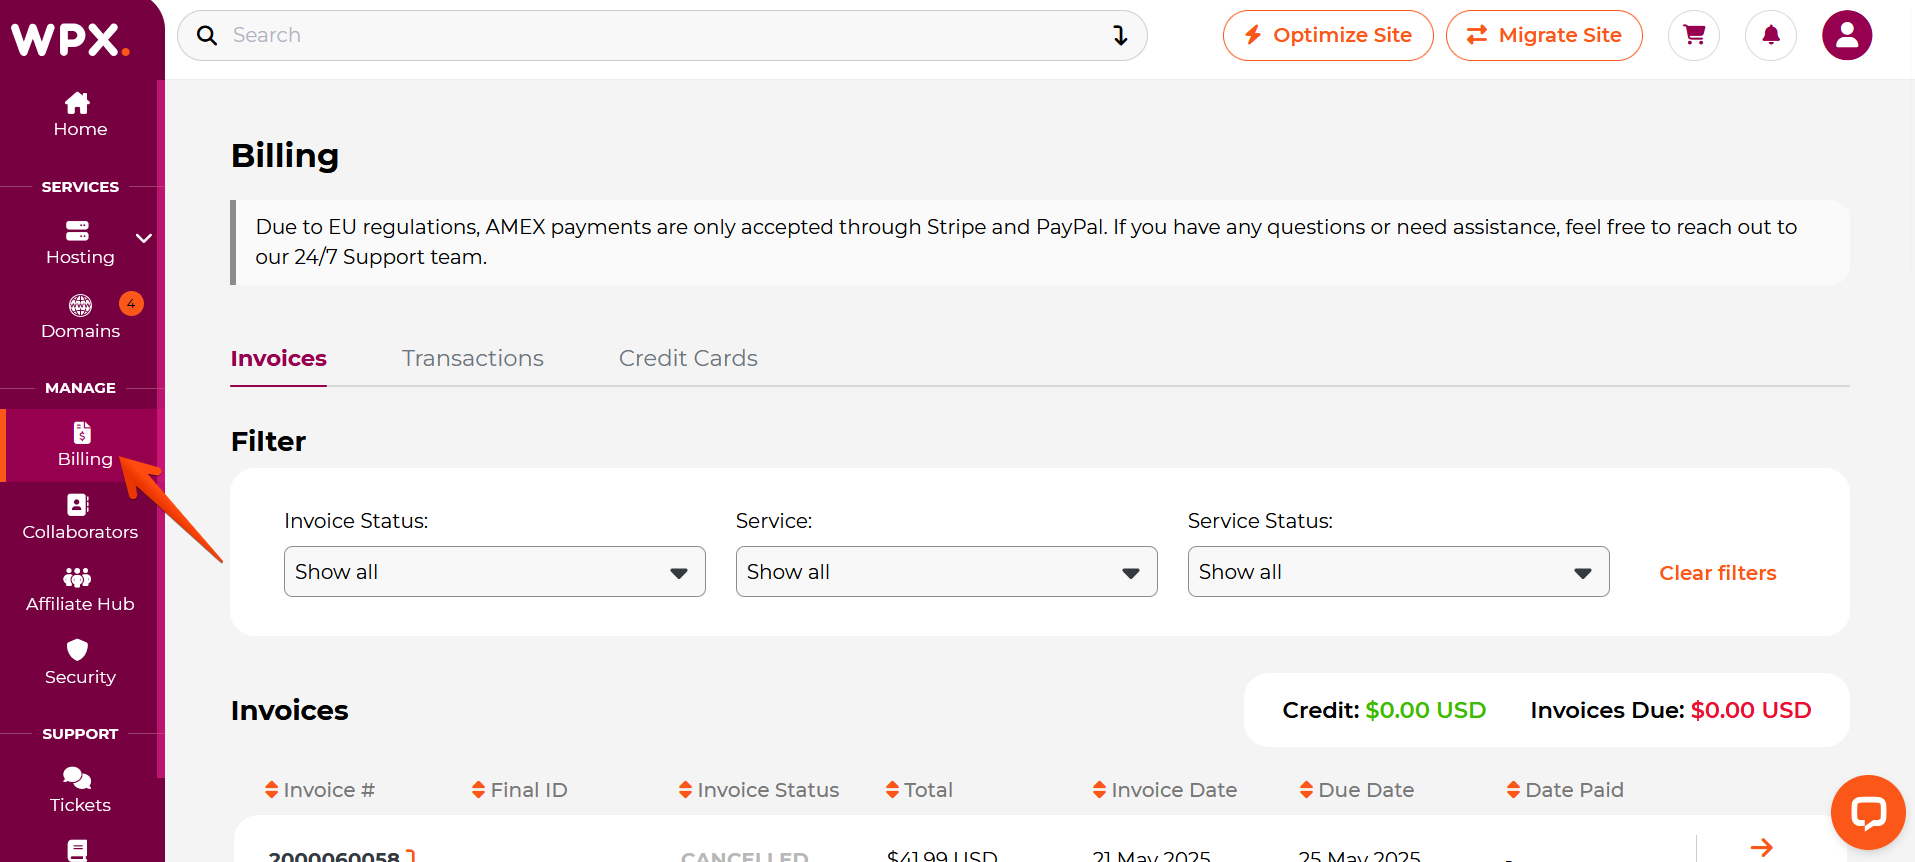
Task: Open Affiliate Hub in sidebar
Action: tap(80, 590)
